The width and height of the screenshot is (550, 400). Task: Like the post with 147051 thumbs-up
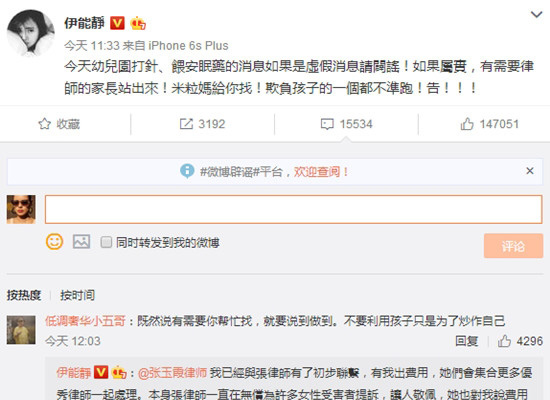(467, 124)
